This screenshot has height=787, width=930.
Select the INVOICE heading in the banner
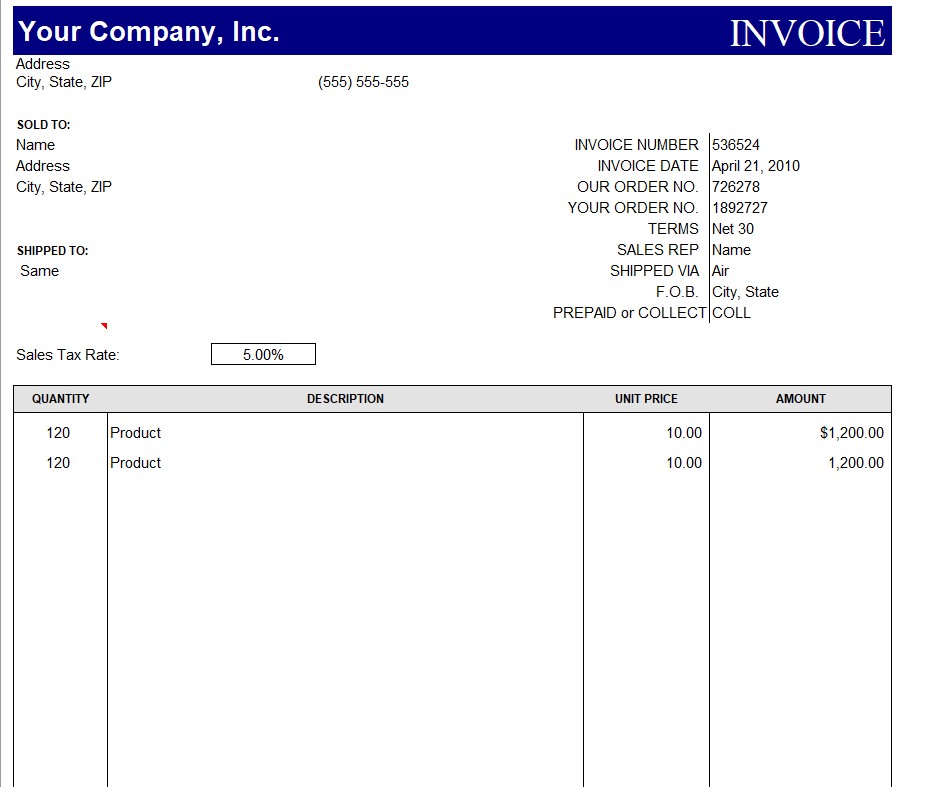coord(807,33)
